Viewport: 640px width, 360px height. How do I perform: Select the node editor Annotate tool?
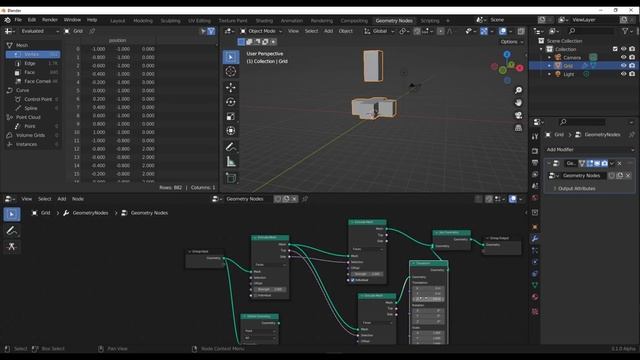coord(12,231)
